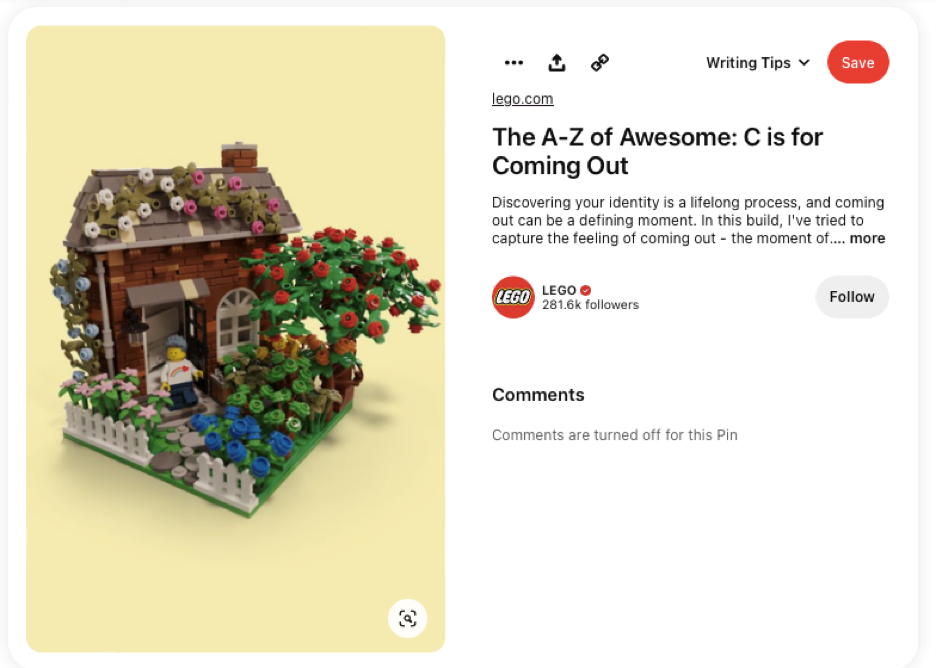
Task: Click the Comments section heading
Action: coord(538,395)
